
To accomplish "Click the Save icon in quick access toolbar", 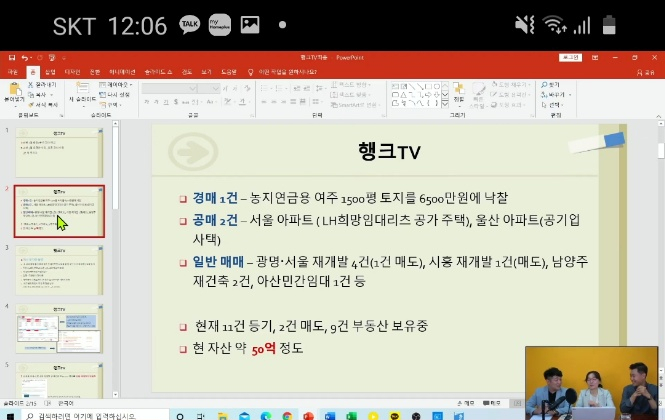I will tap(12, 58).
